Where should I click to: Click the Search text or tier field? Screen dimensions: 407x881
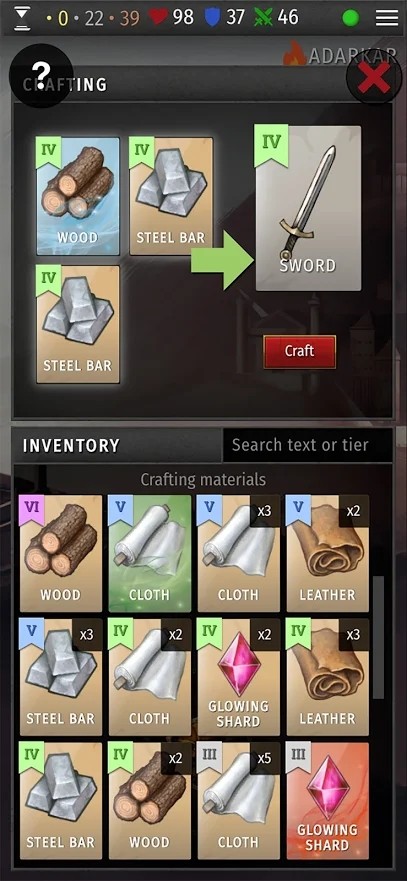pyautogui.click(x=307, y=445)
